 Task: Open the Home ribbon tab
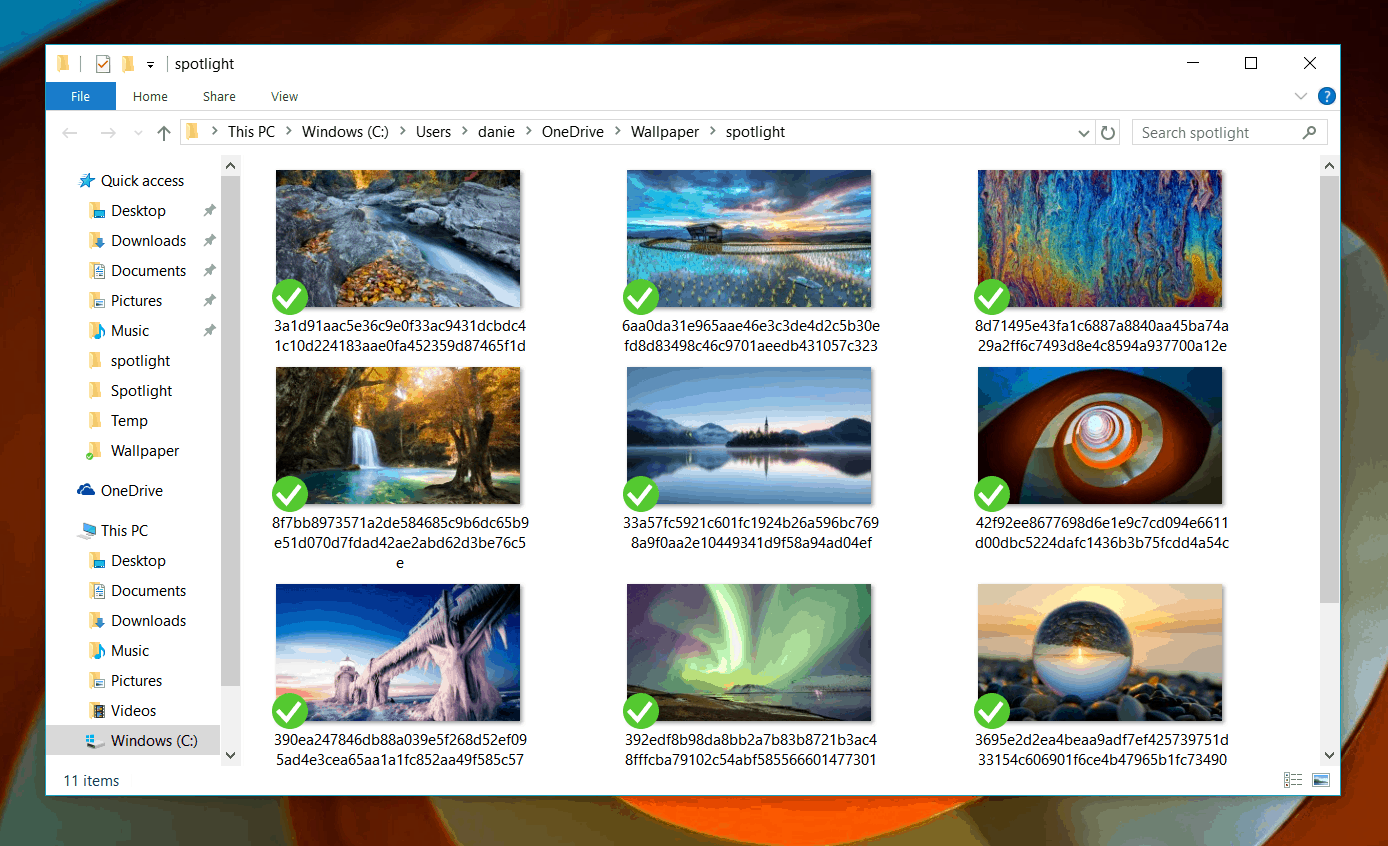point(150,96)
